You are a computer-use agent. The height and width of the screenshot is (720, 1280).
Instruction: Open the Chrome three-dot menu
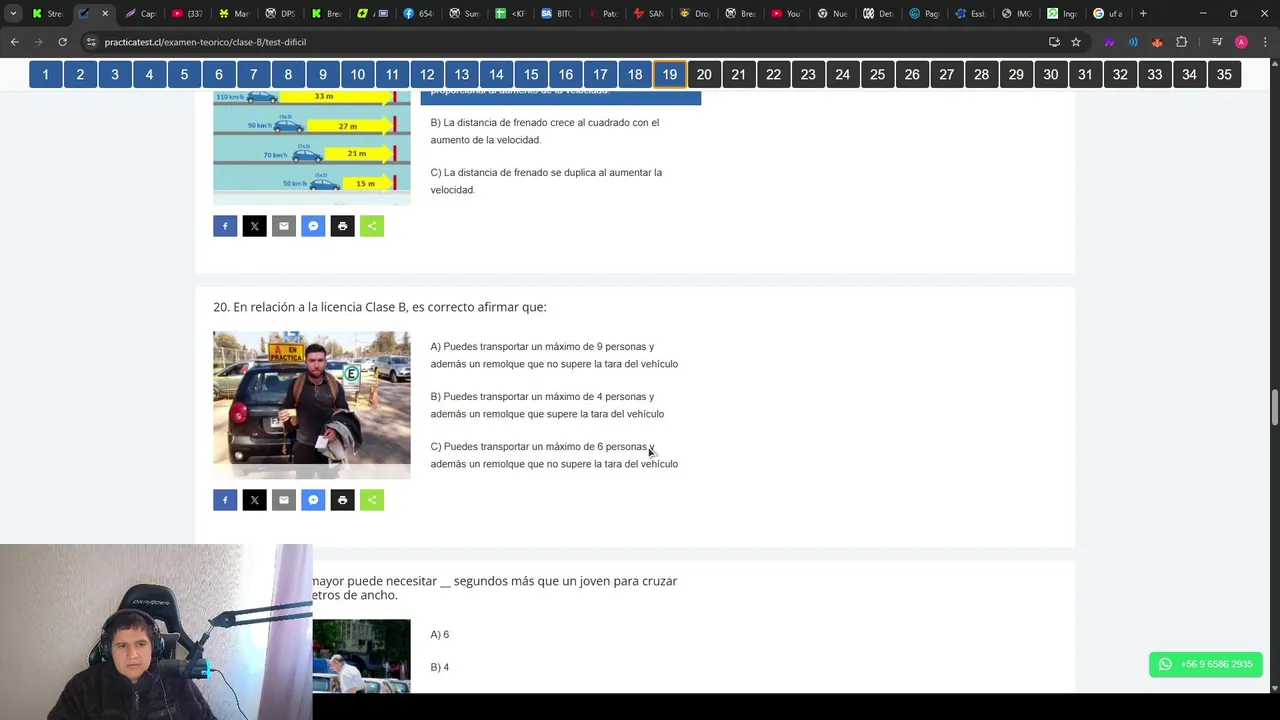[x=1264, y=42]
